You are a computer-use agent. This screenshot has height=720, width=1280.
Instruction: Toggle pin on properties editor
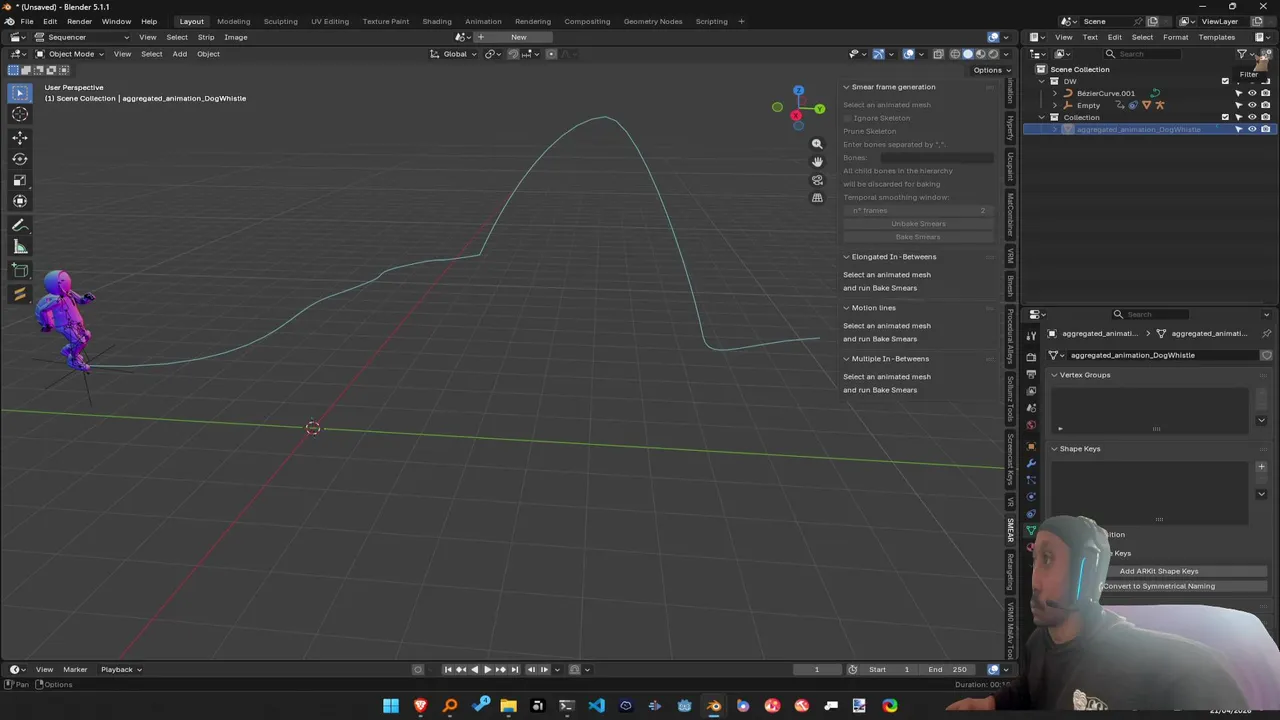coord(1266,333)
